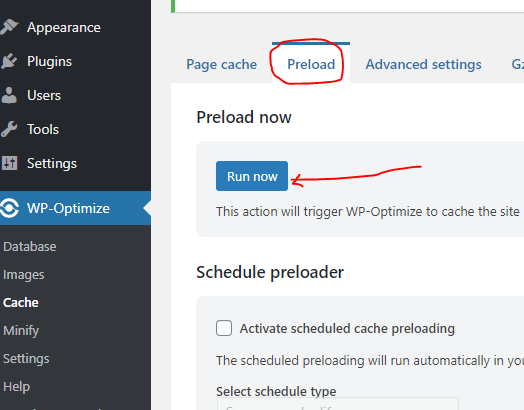524x410 pixels.
Task: Select the Cache submenu item
Action: 21,303
